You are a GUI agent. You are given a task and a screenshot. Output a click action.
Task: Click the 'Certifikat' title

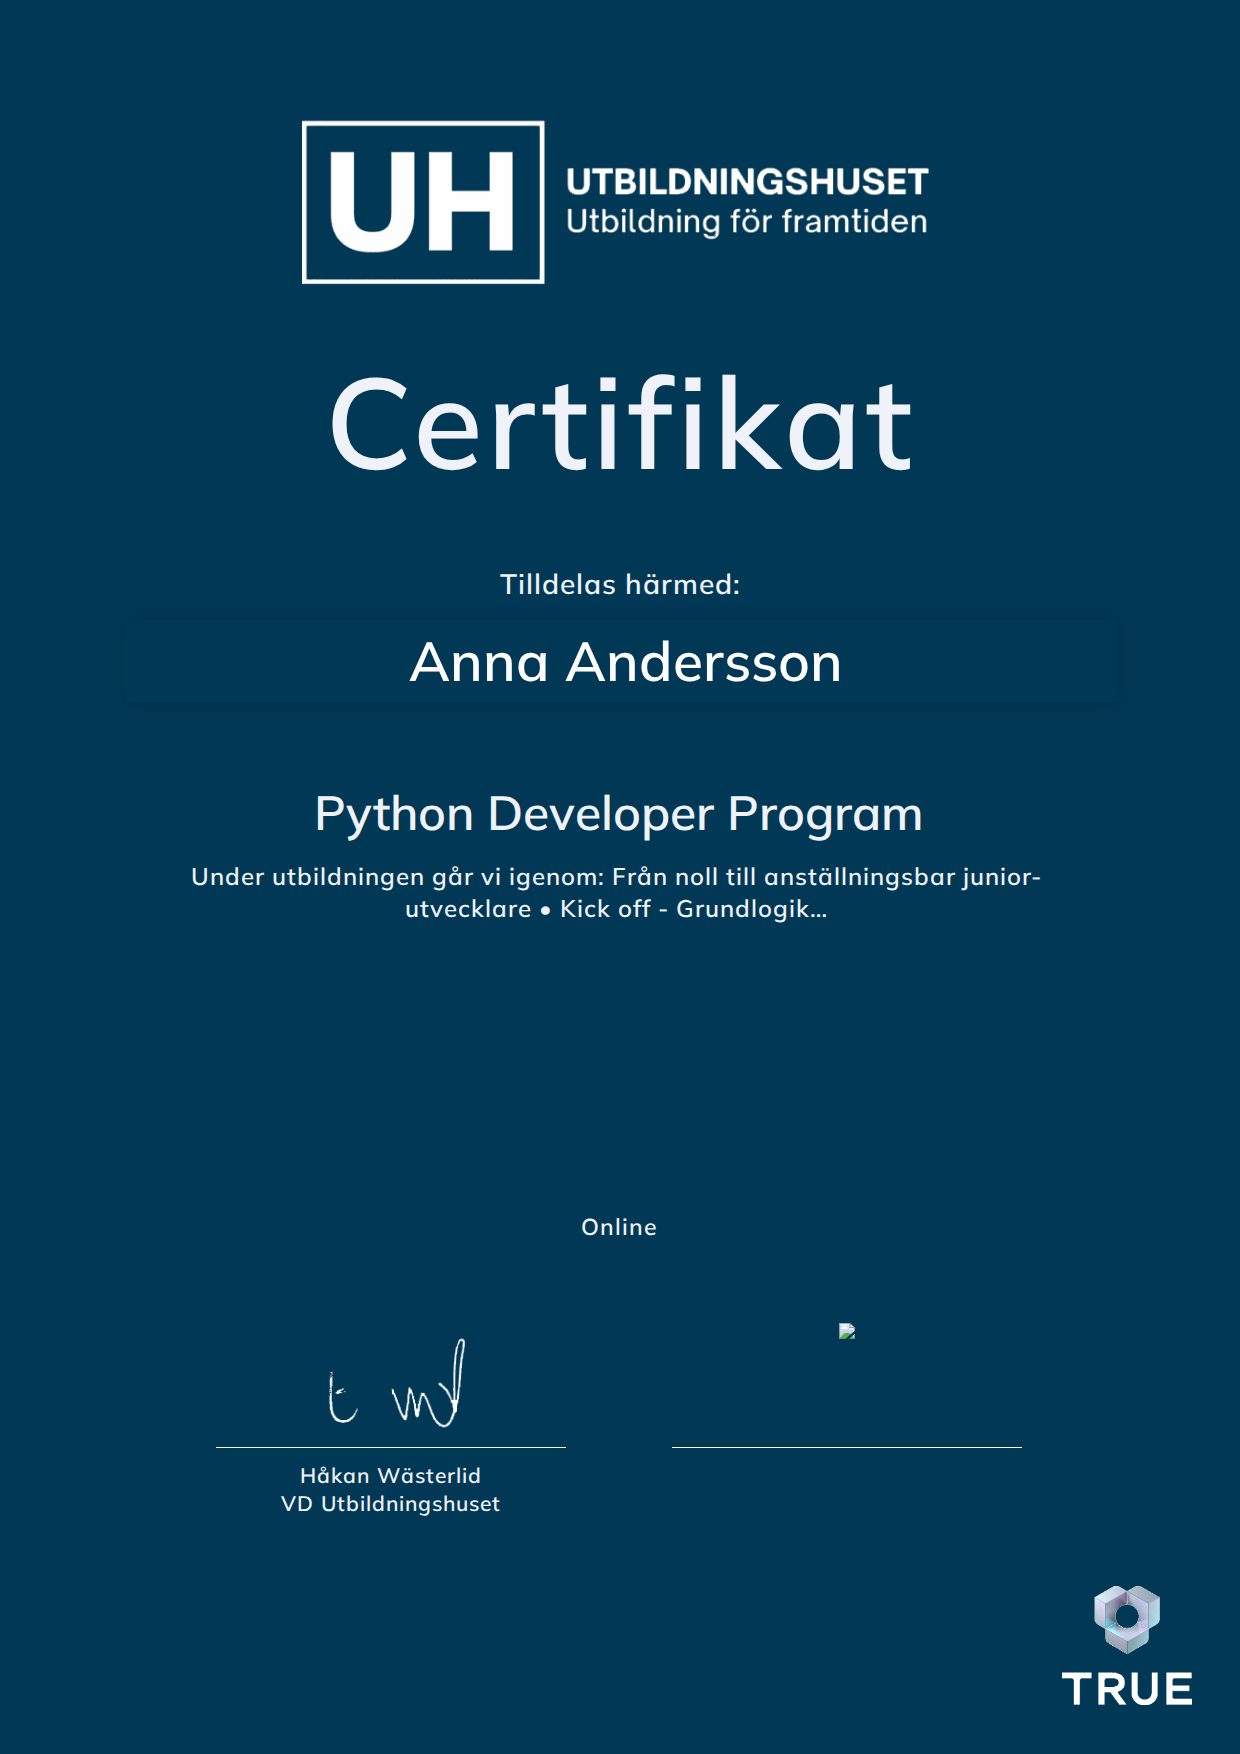tap(620, 424)
